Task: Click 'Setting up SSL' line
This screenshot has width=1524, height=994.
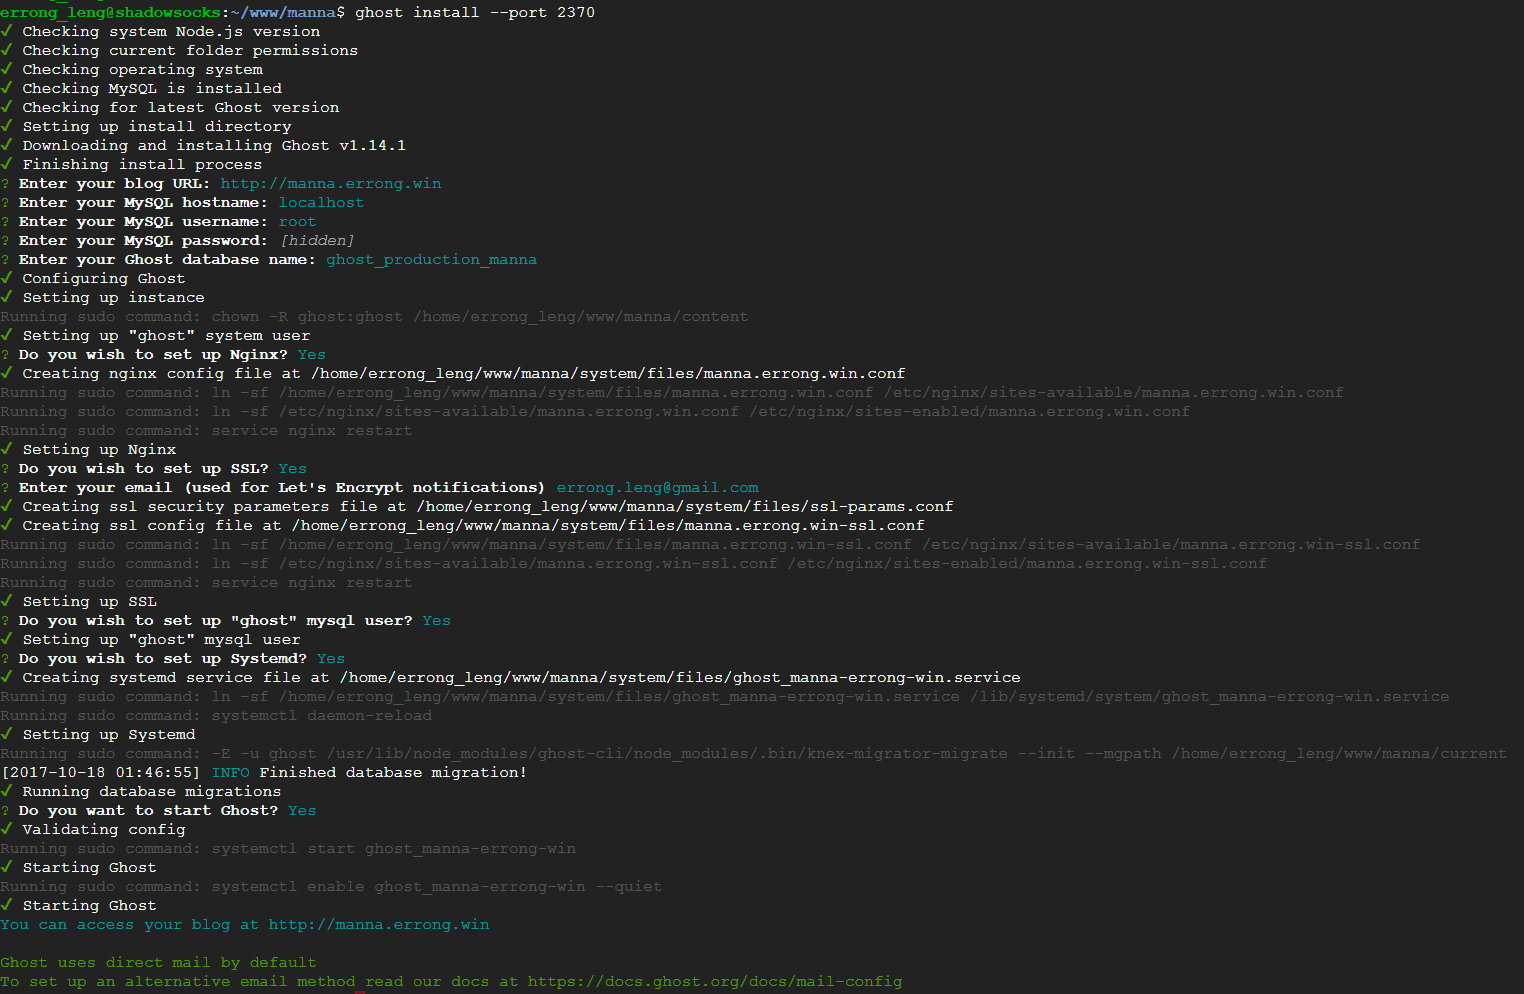Action: coord(79,601)
